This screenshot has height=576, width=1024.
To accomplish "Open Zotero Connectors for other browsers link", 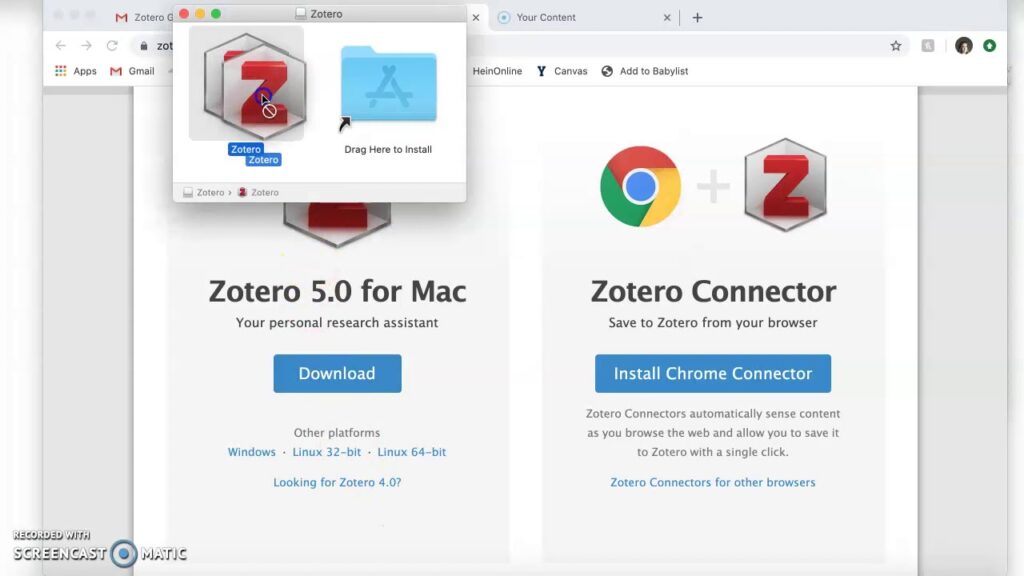I will click(x=712, y=483).
